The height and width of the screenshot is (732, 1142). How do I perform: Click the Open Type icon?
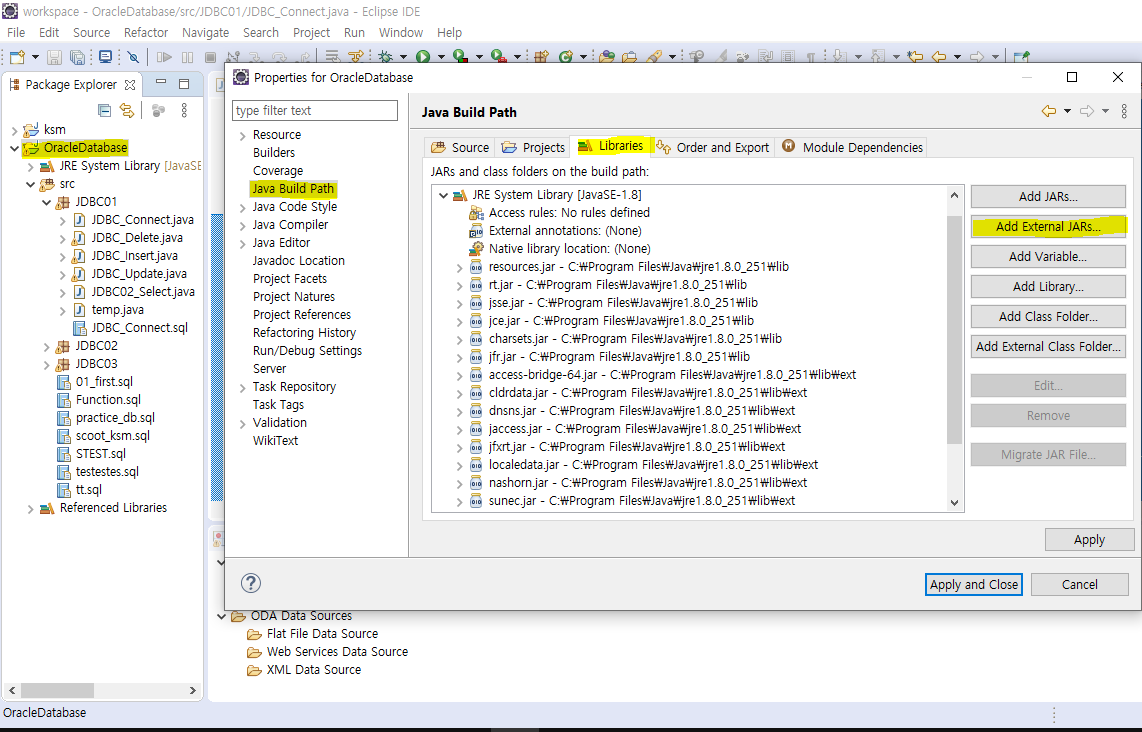(607, 57)
